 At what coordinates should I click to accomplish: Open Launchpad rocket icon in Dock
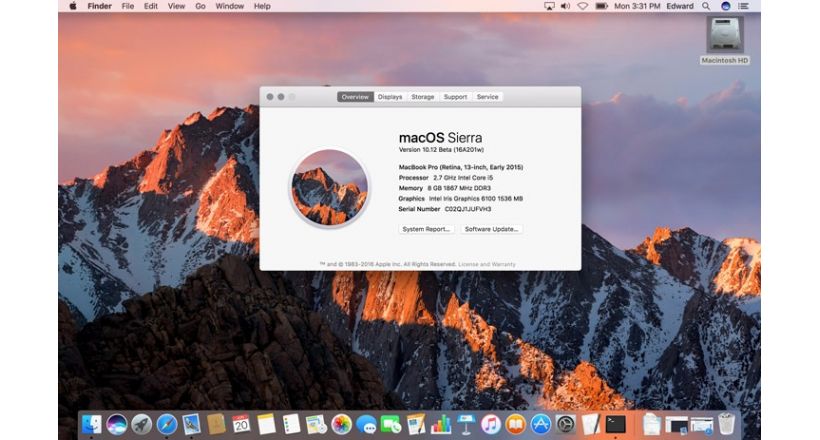pos(142,424)
